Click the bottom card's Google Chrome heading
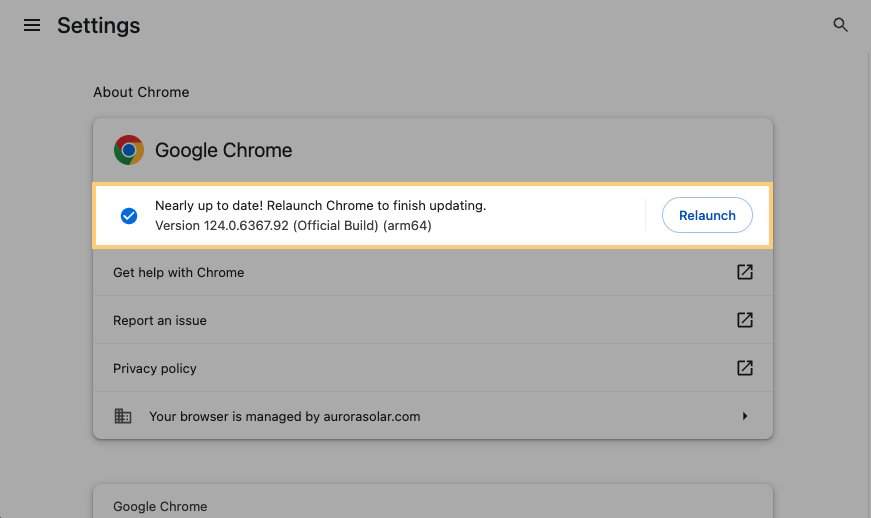 (160, 506)
